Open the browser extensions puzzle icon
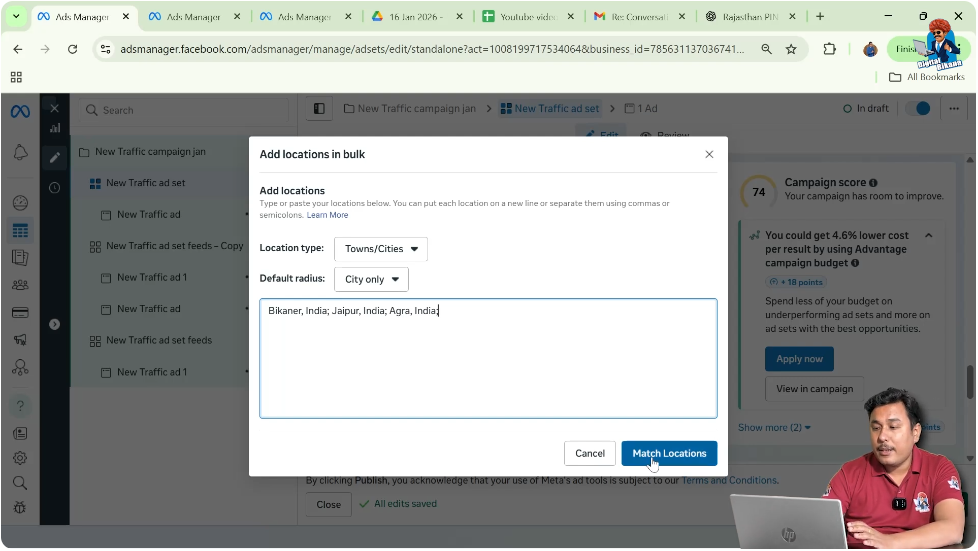The width and height of the screenshot is (978, 551). (x=829, y=49)
